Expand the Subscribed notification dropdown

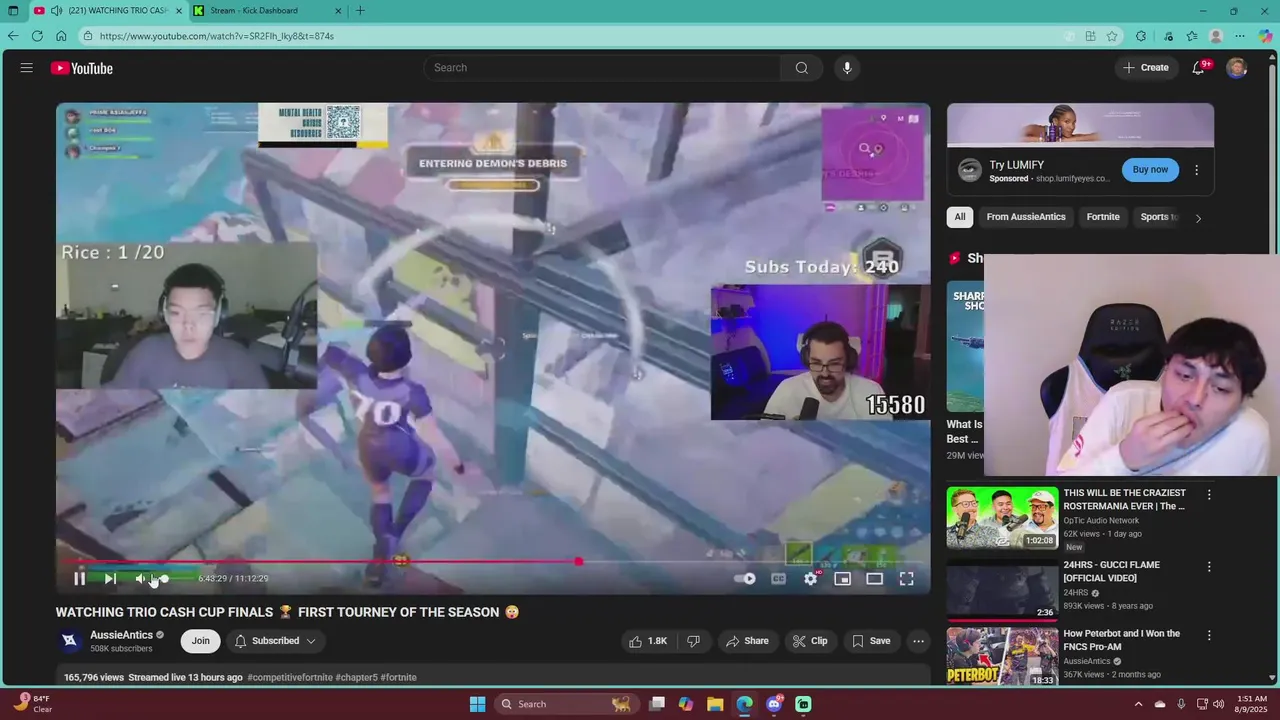(x=275, y=641)
